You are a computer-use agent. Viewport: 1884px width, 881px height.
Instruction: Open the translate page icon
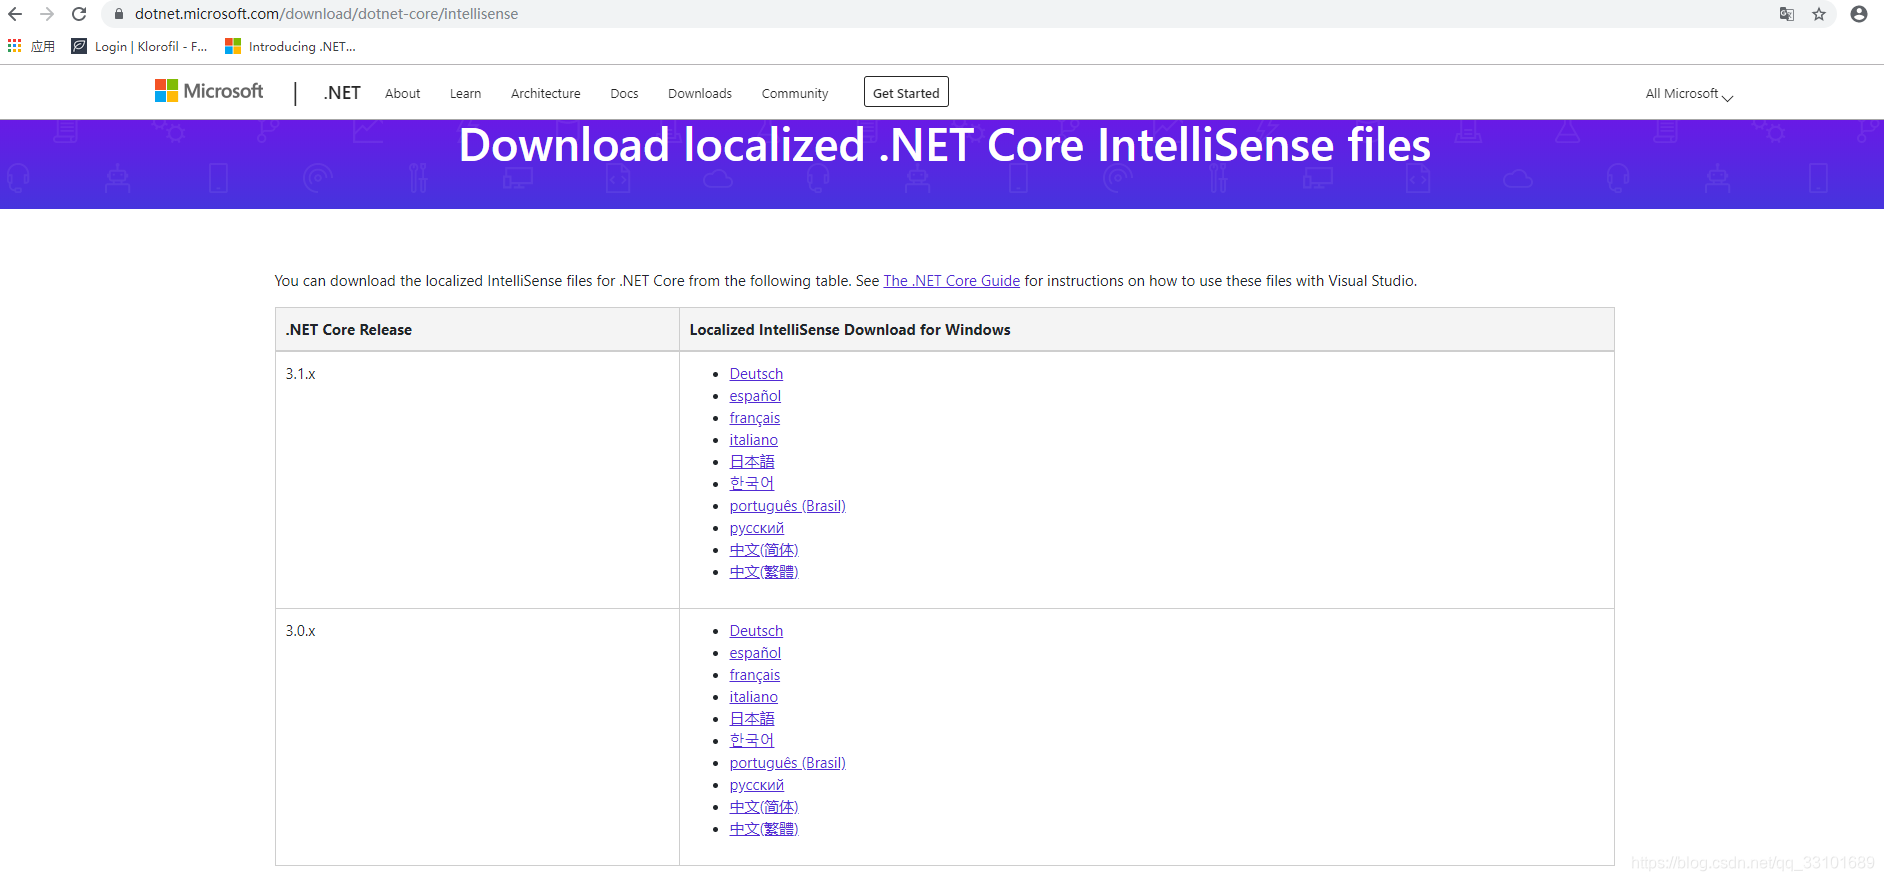[x=1787, y=14]
